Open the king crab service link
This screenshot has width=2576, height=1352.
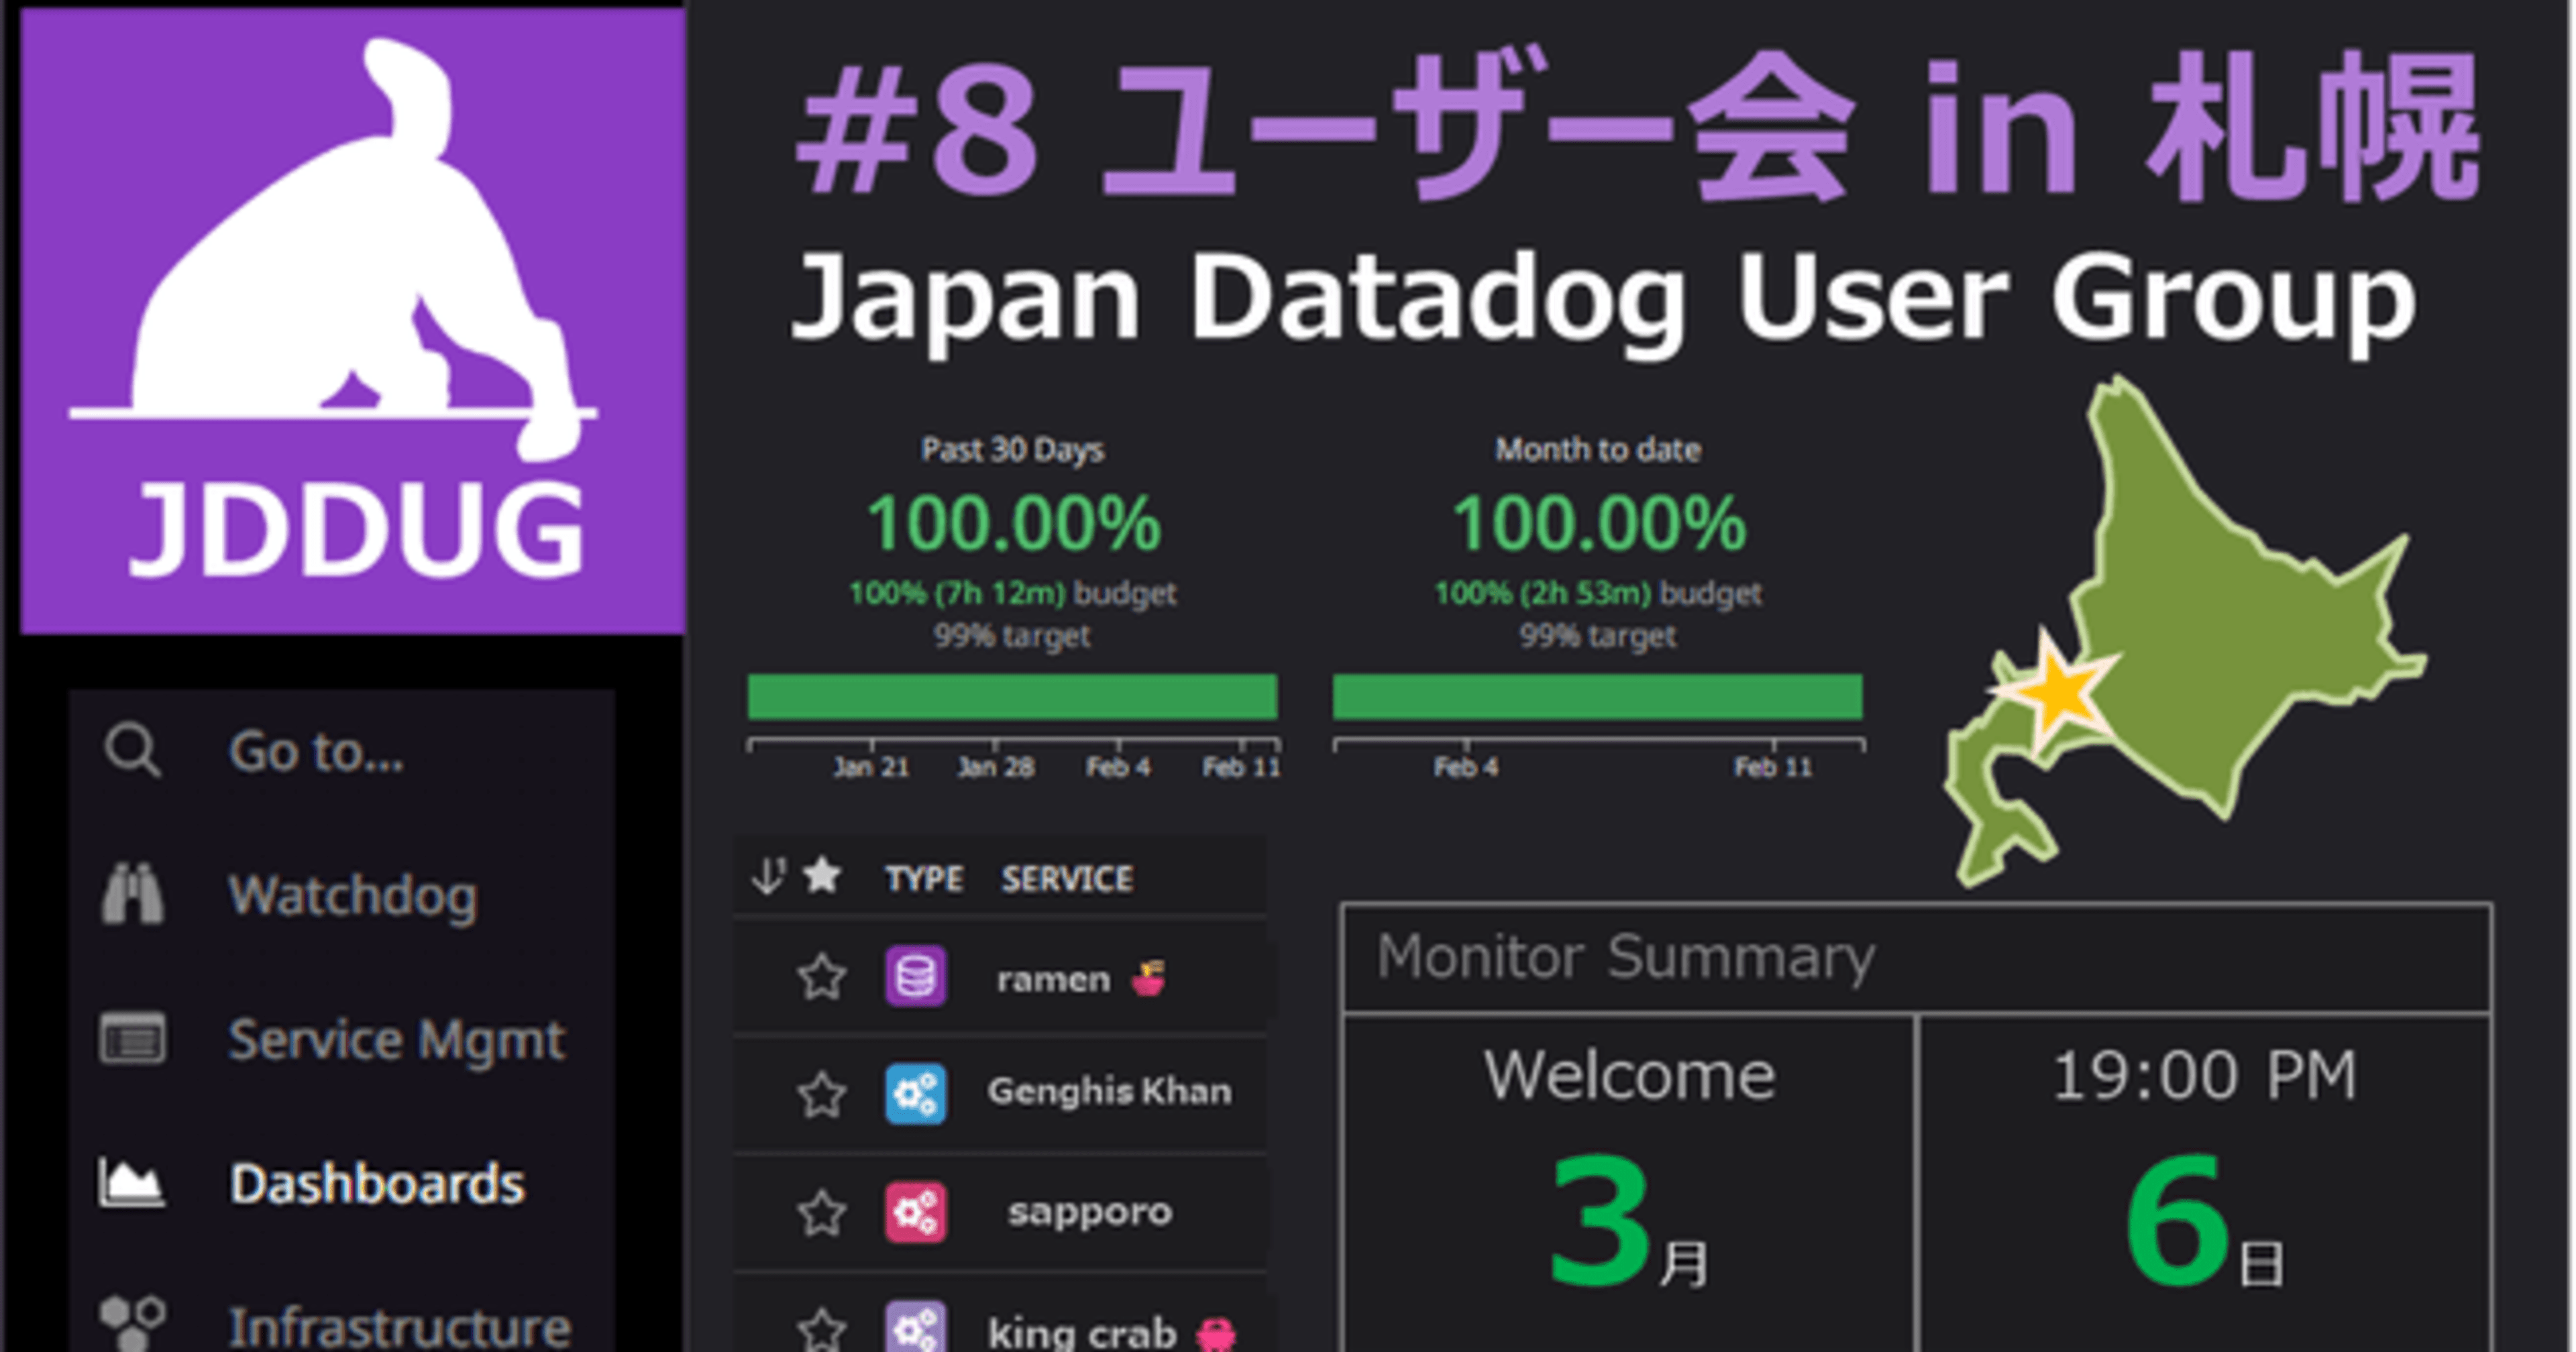point(1082,1333)
